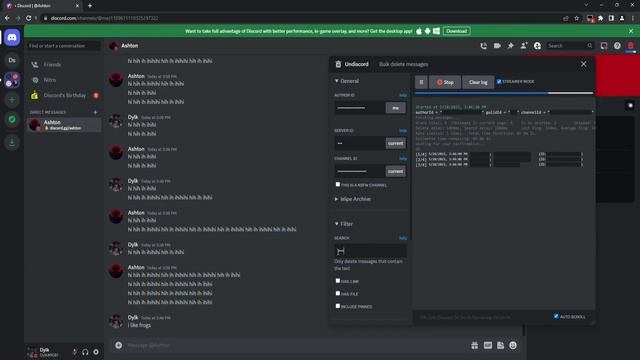Open Discord help question mark icon
The image size is (640, 360).
[x=617, y=46]
